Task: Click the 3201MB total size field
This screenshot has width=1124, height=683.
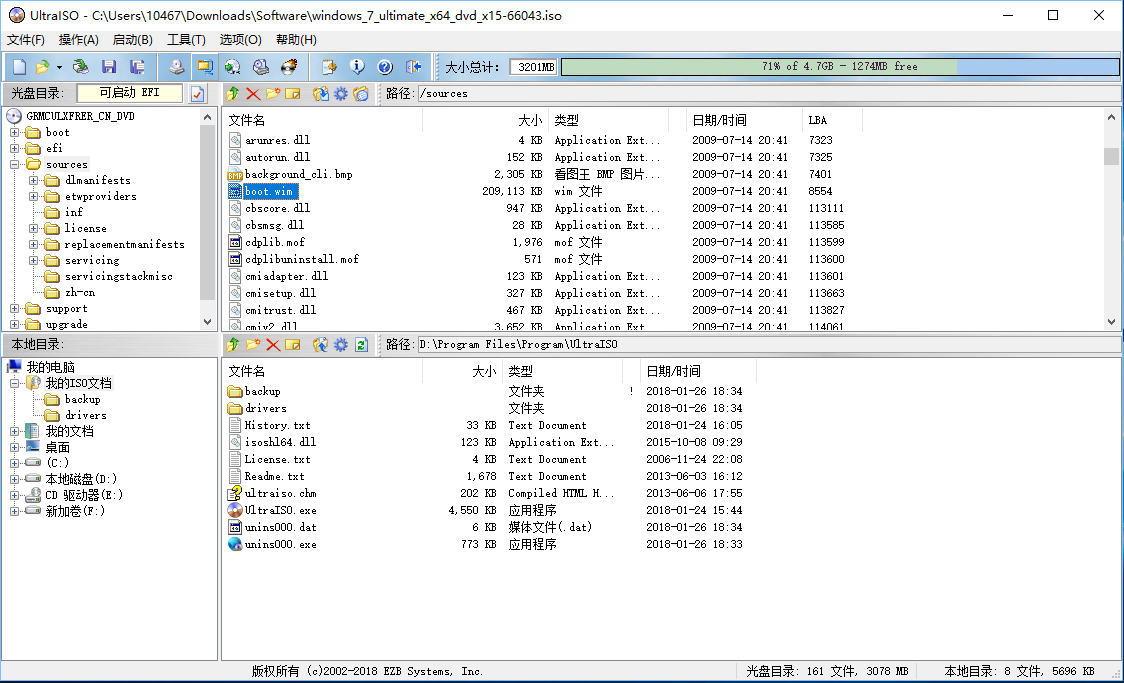Action: [535, 67]
